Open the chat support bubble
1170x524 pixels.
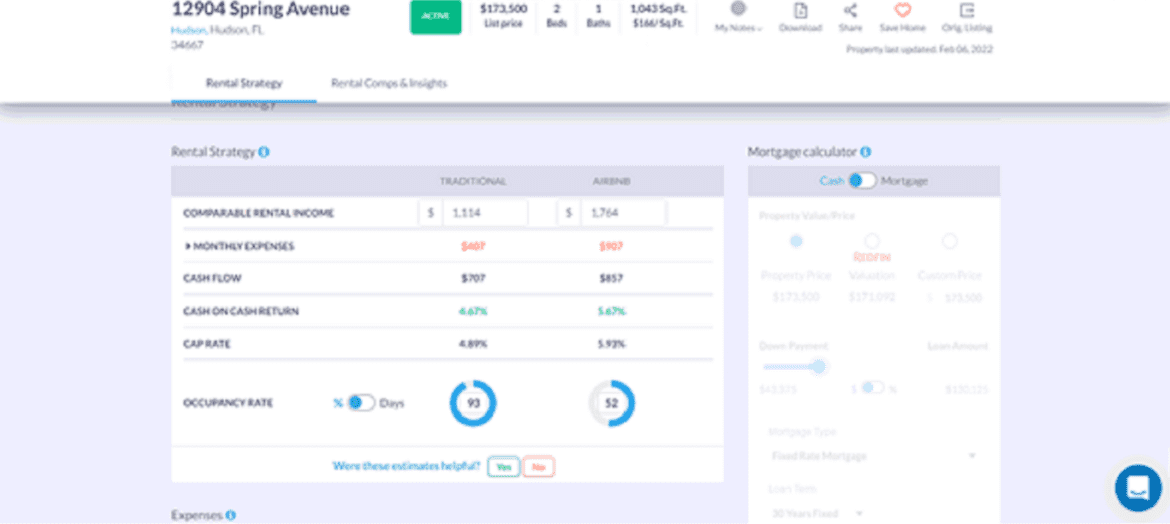click(1138, 488)
